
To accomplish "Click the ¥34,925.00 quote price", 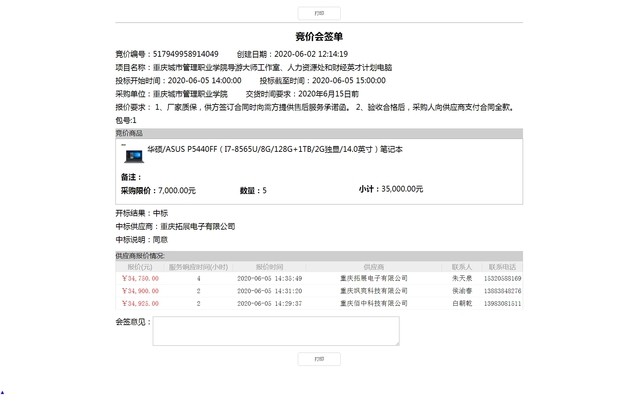I will pyautogui.click(x=140, y=304).
